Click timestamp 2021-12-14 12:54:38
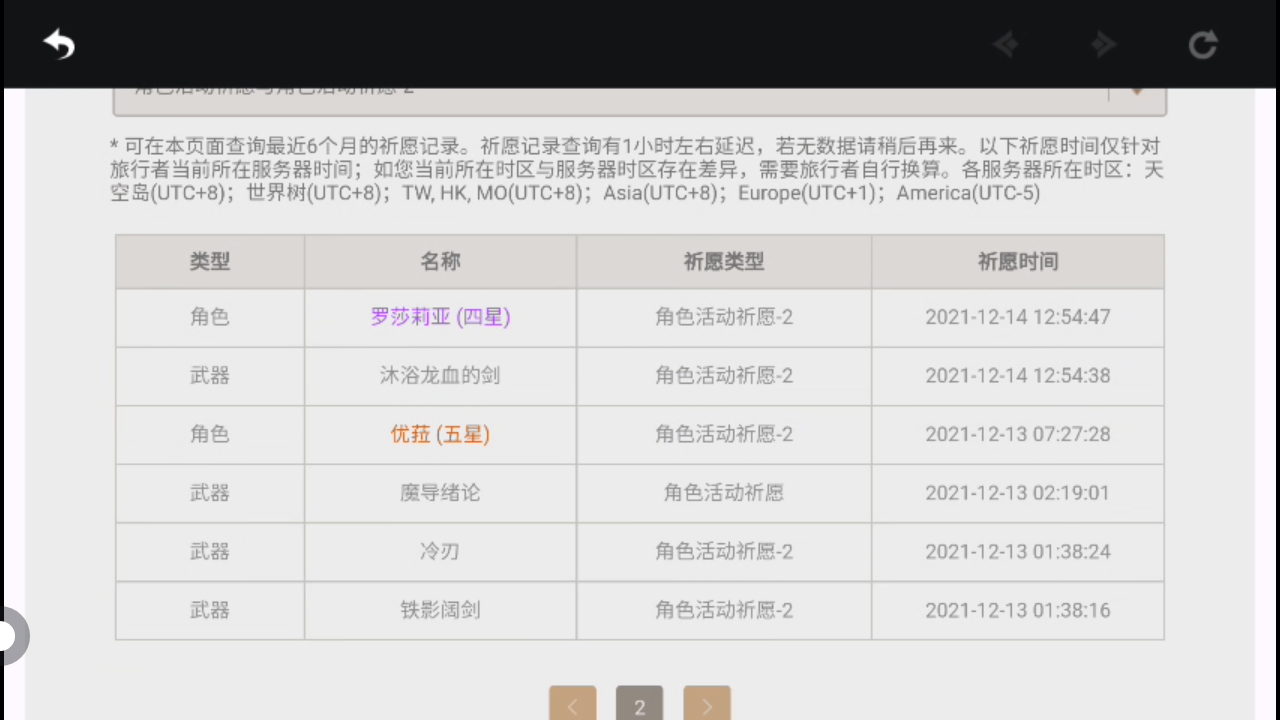This screenshot has width=1280, height=720. (x=1018, y=376)
